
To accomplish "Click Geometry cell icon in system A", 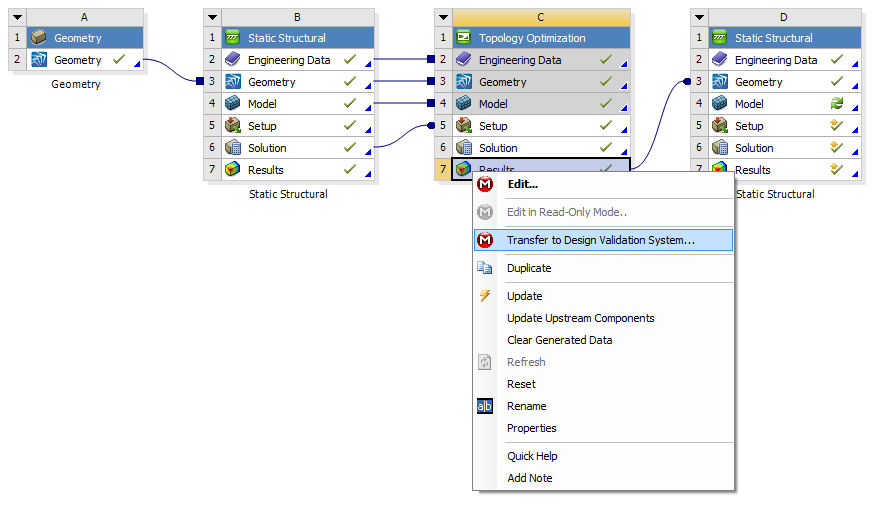I will click(x=39, y=59).
